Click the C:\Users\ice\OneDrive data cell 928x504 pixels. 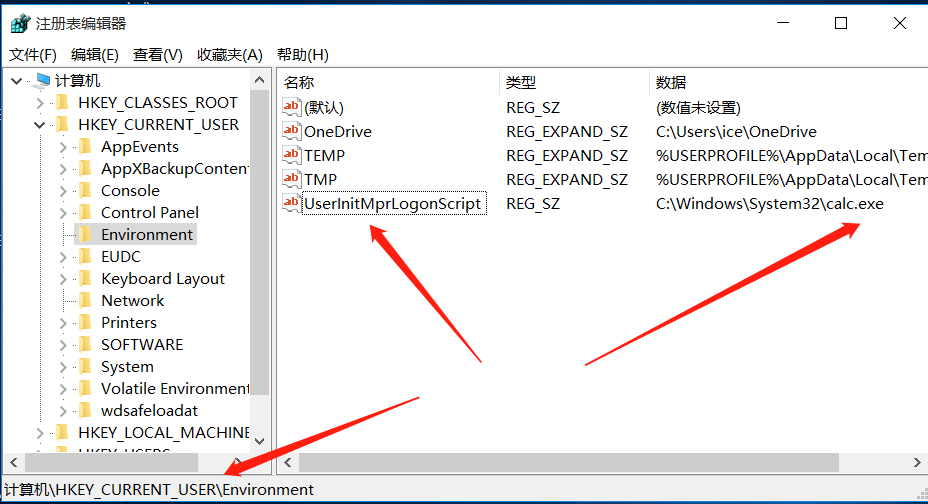tap(736, 131)
